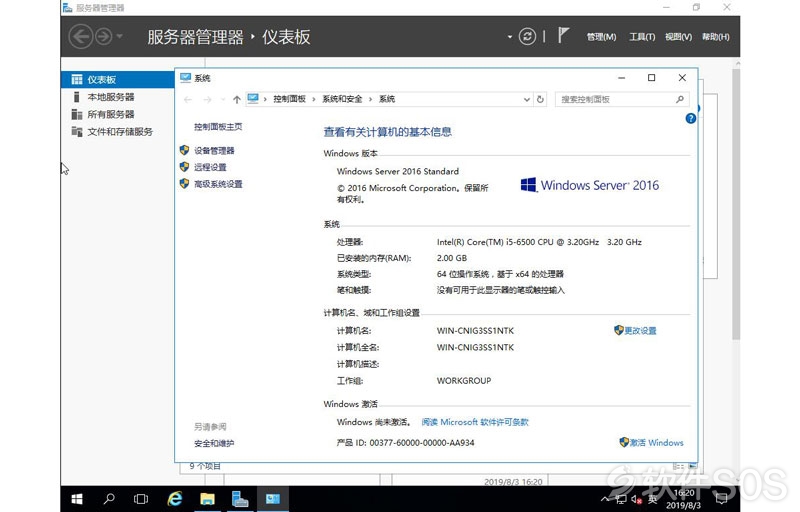Open the notifications flag
Image resolution: width=800 pixels, height=512 pixels.
click(563, 35)
